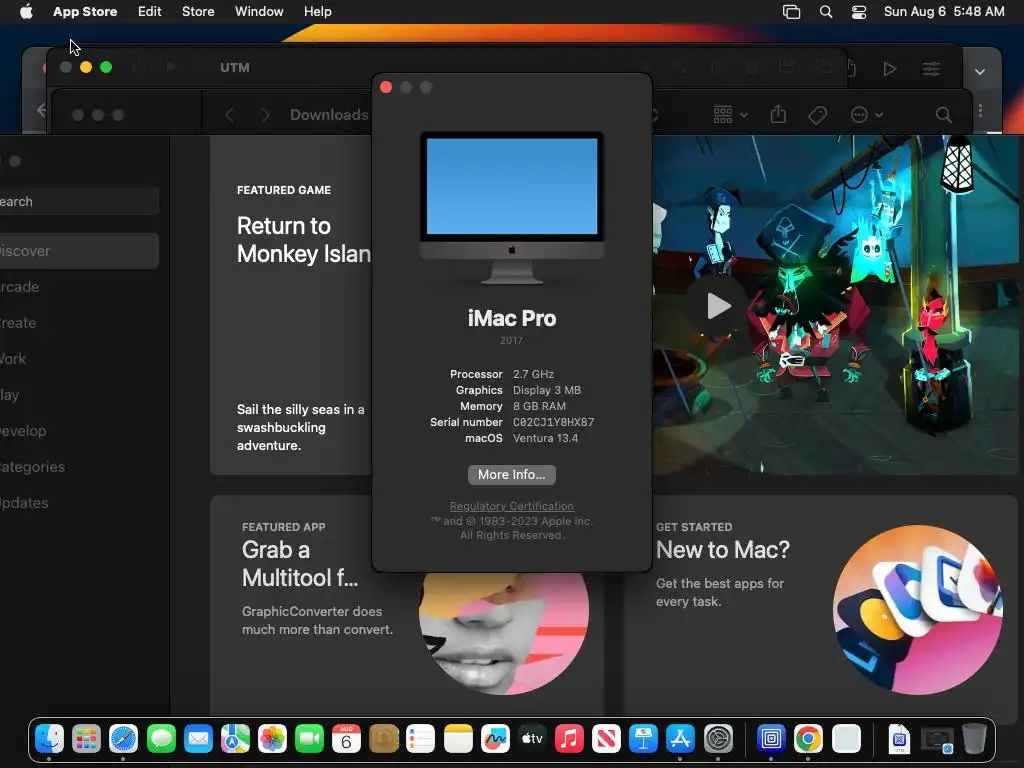The height and width of the screenshot is (768, 1024).
Task: Close the iMac Pro About window
Action: pos(386,88)
